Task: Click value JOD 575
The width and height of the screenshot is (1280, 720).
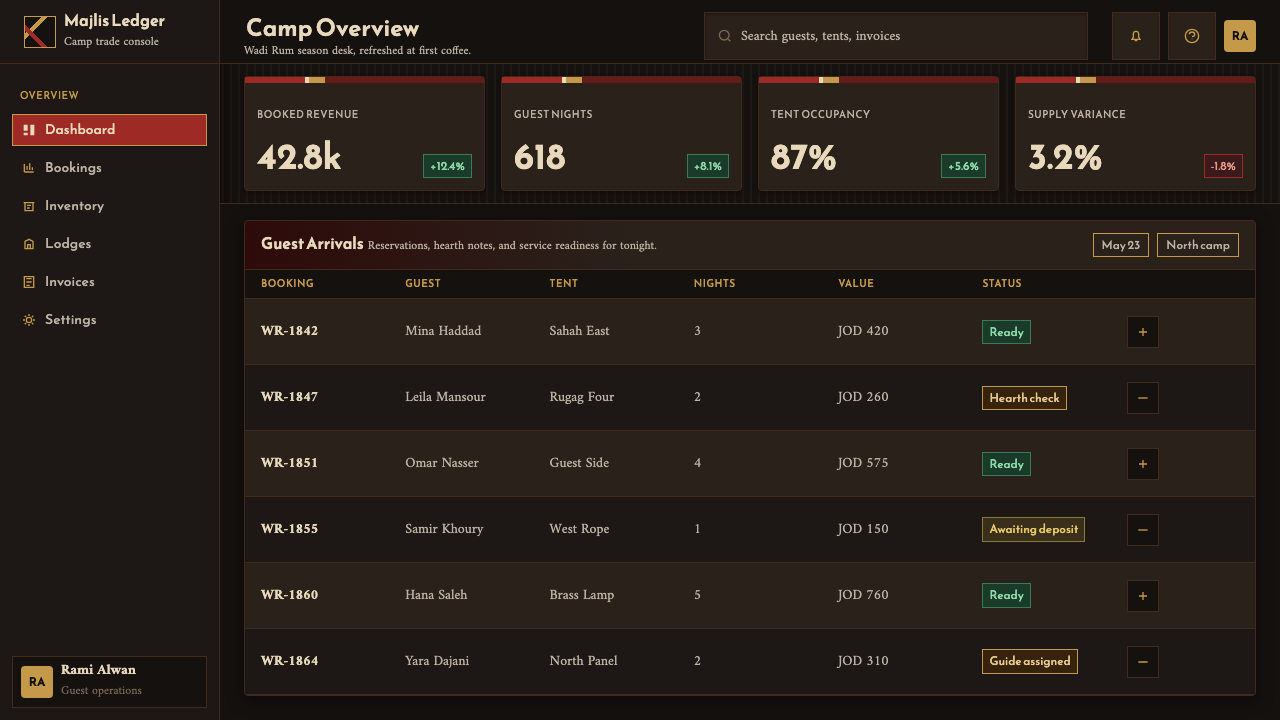Action: pos(863,463)
